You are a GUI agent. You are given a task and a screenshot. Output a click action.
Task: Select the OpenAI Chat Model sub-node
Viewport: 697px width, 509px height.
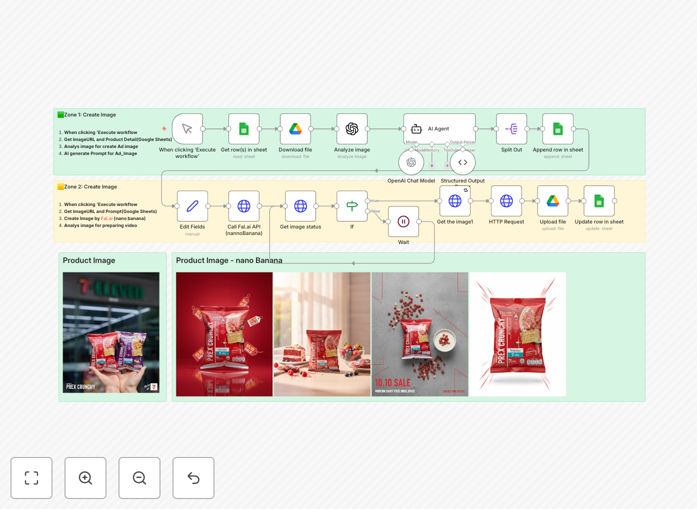(x=411, y=162)
